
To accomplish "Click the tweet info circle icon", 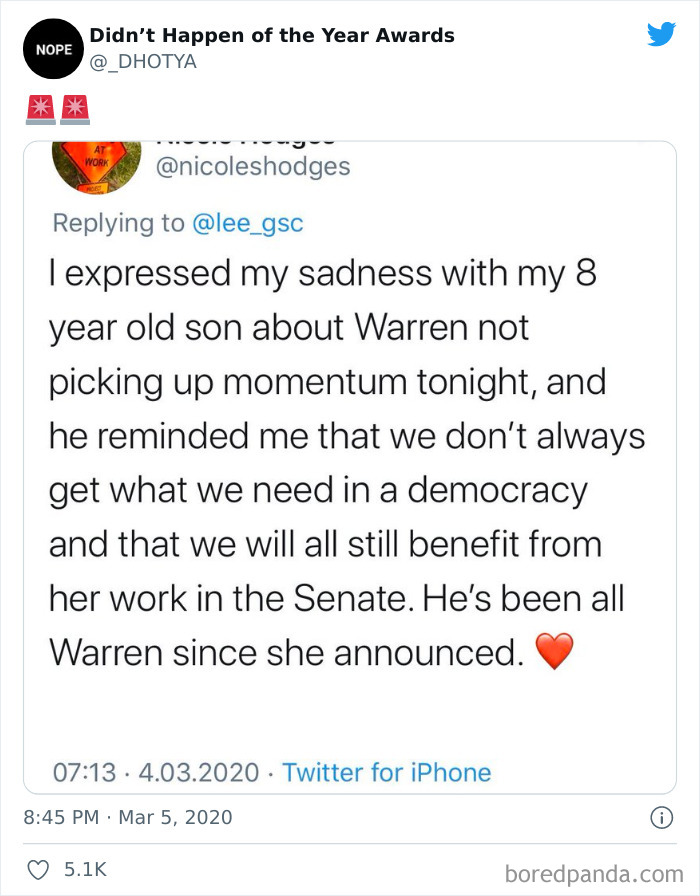I will [x=660, y=817].
